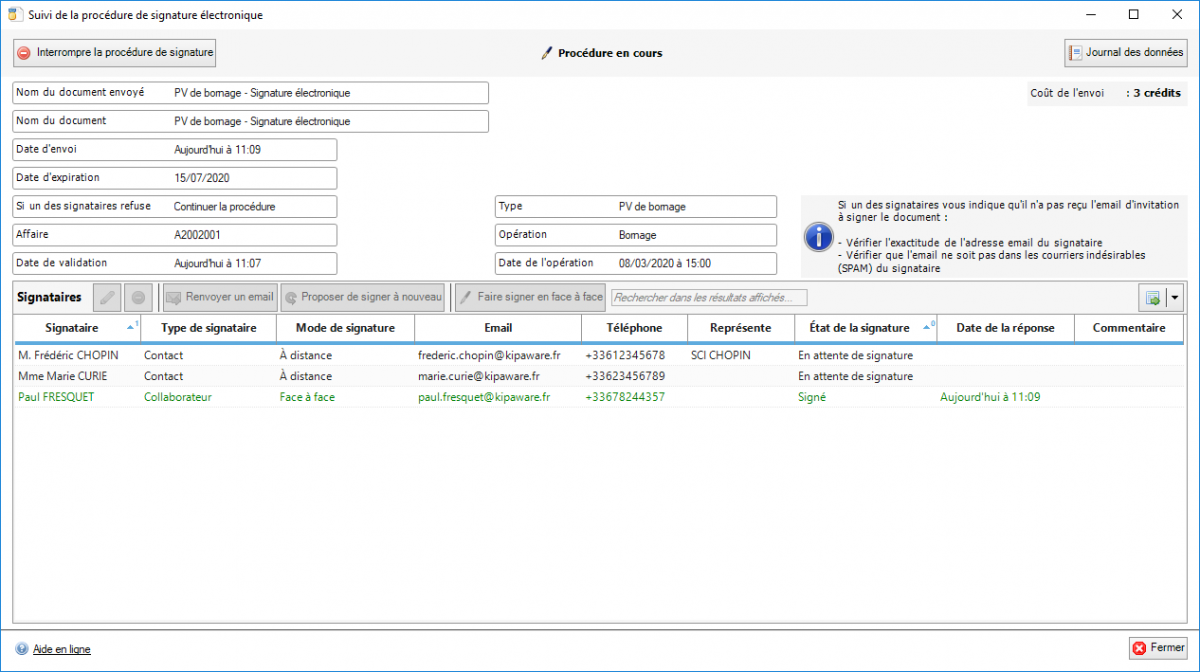Sort by Signataire column header
1200x672 pixels.
point(72,328)
